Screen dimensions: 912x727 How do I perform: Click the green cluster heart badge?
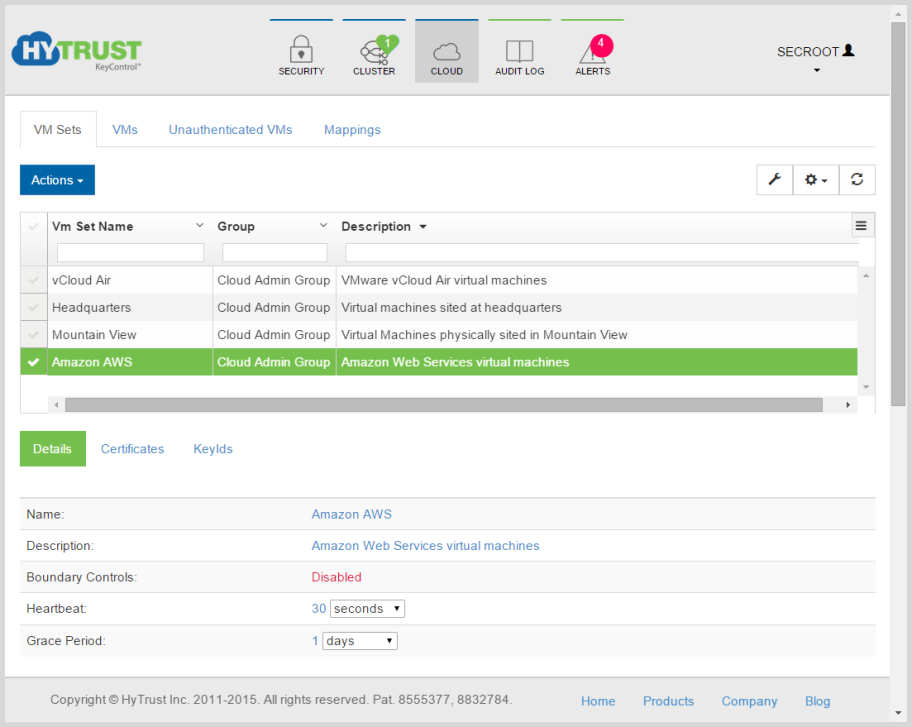(x=387, y=44)
